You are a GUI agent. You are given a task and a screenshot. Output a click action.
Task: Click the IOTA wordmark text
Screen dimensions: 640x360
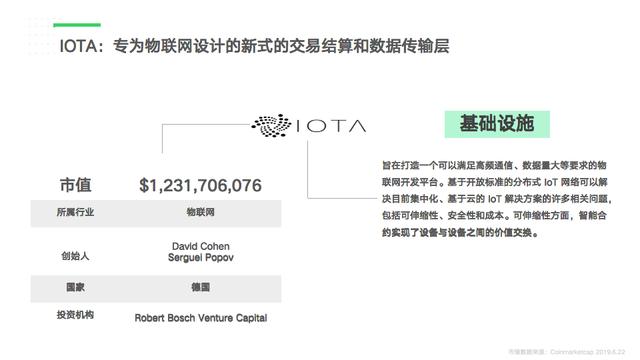[x=331, y=126]
